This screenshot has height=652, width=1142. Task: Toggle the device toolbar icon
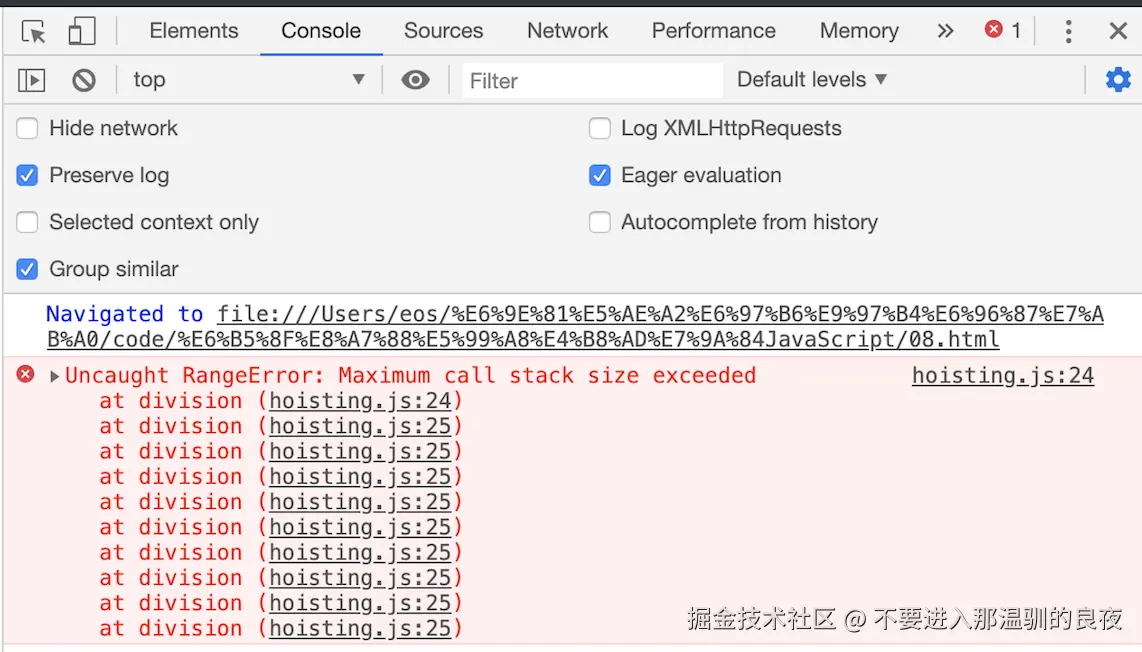[81, 31]
